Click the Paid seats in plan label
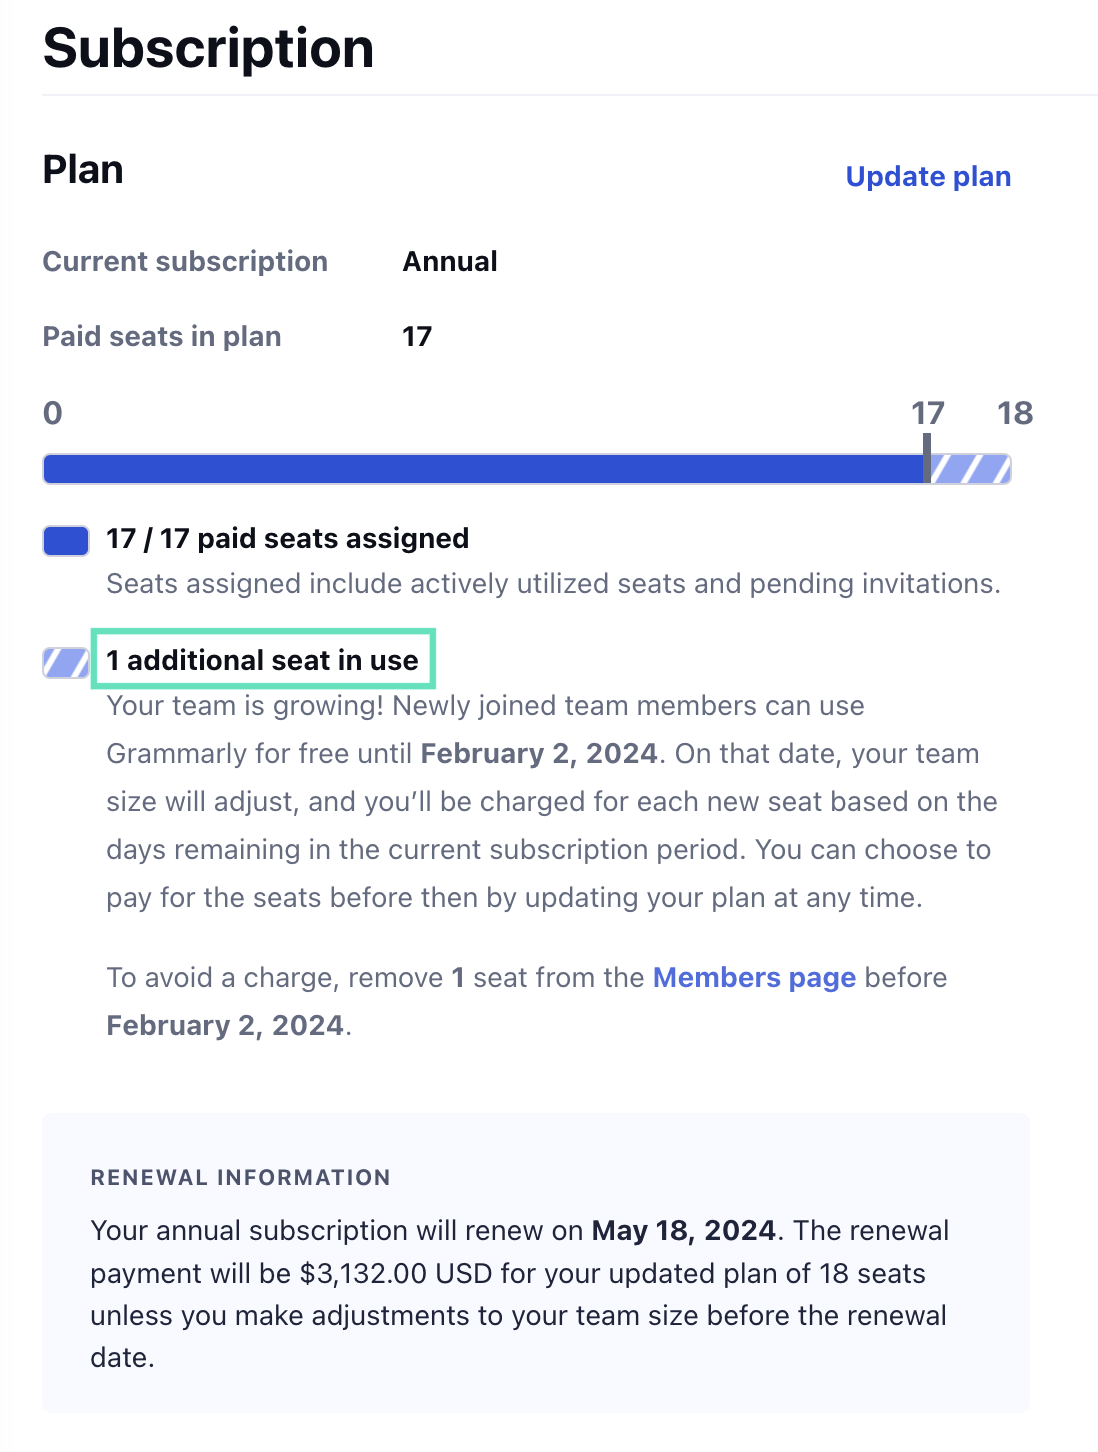The height and width of the screenshot is (1452, 1098). pyautogui.click(x=162, y=336)
